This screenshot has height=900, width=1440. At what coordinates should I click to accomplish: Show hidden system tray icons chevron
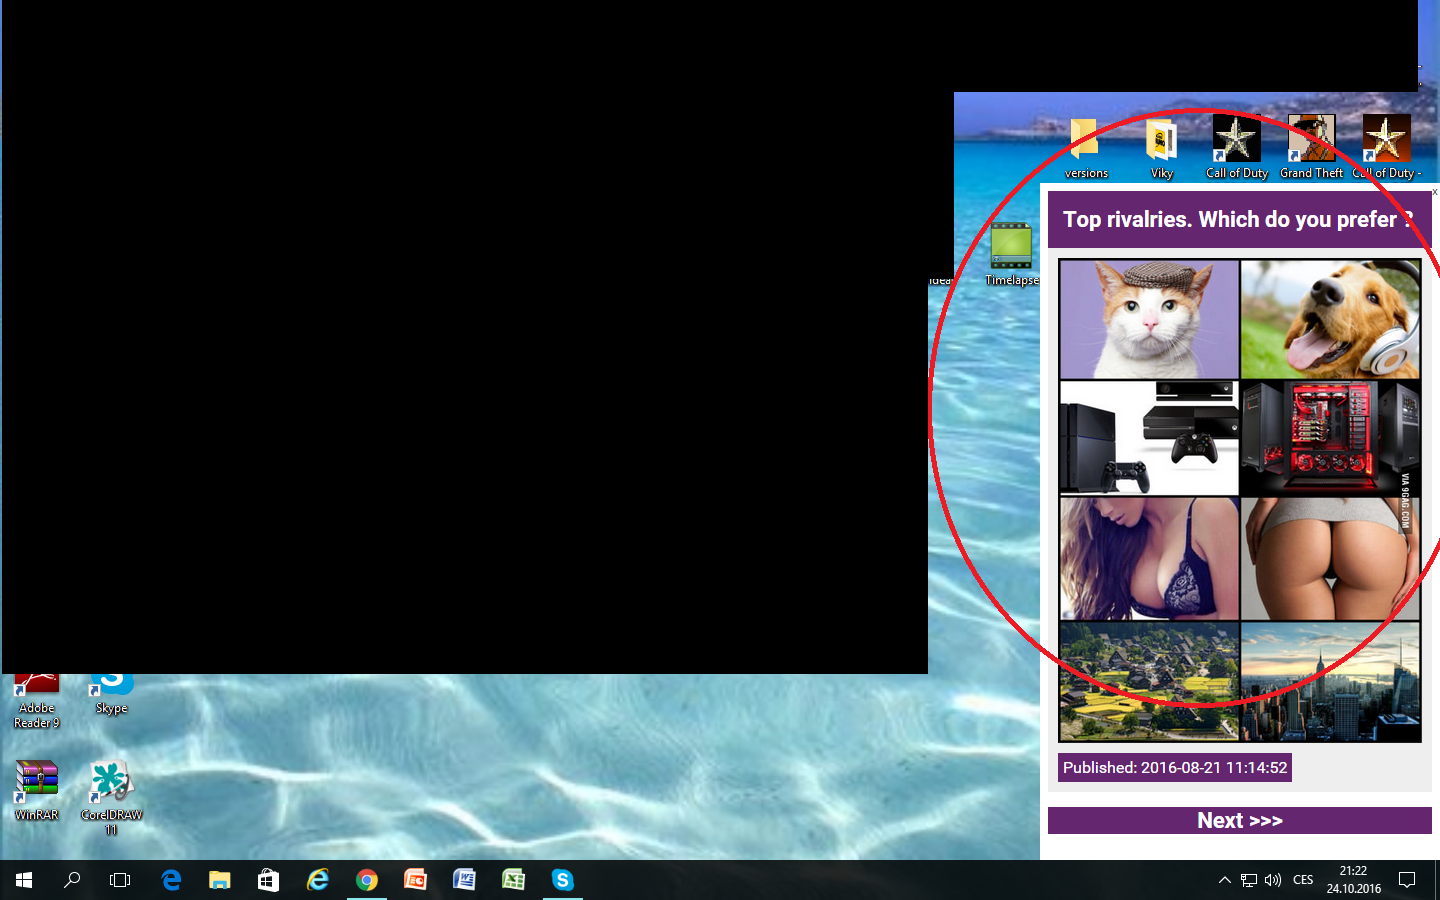pyautogui.click(x=1224, y=880)
